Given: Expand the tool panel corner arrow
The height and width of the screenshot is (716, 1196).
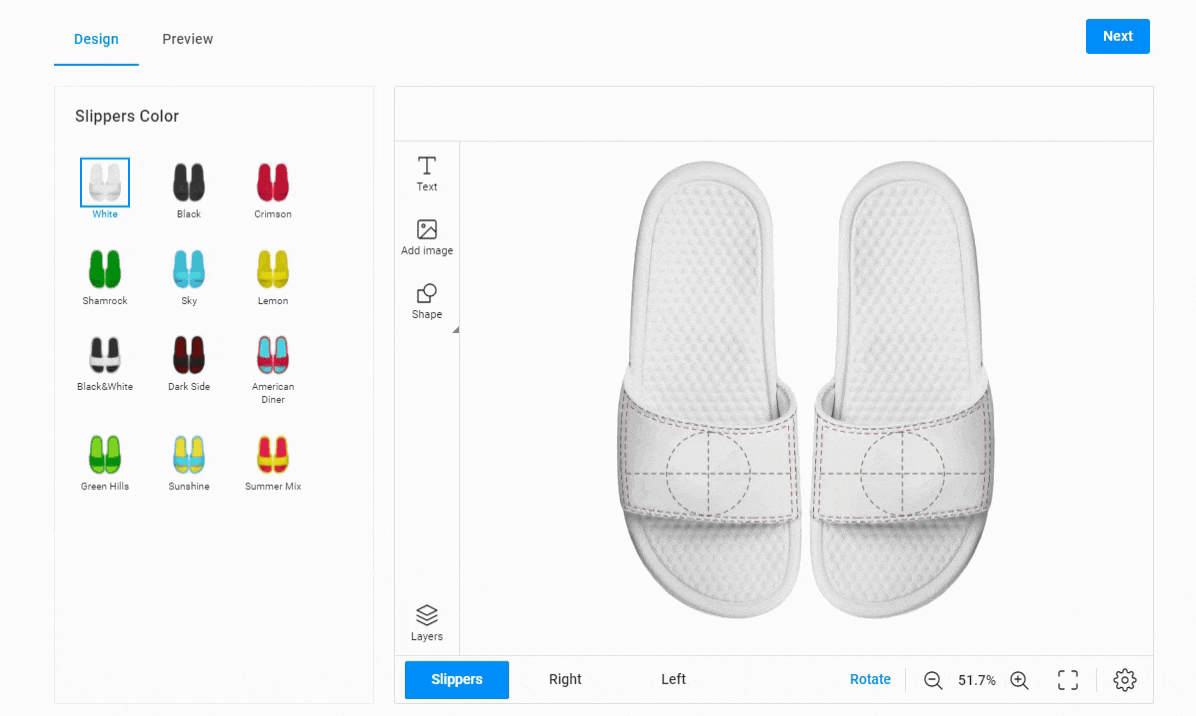Looking at the screenshot, I should point(455,330).
